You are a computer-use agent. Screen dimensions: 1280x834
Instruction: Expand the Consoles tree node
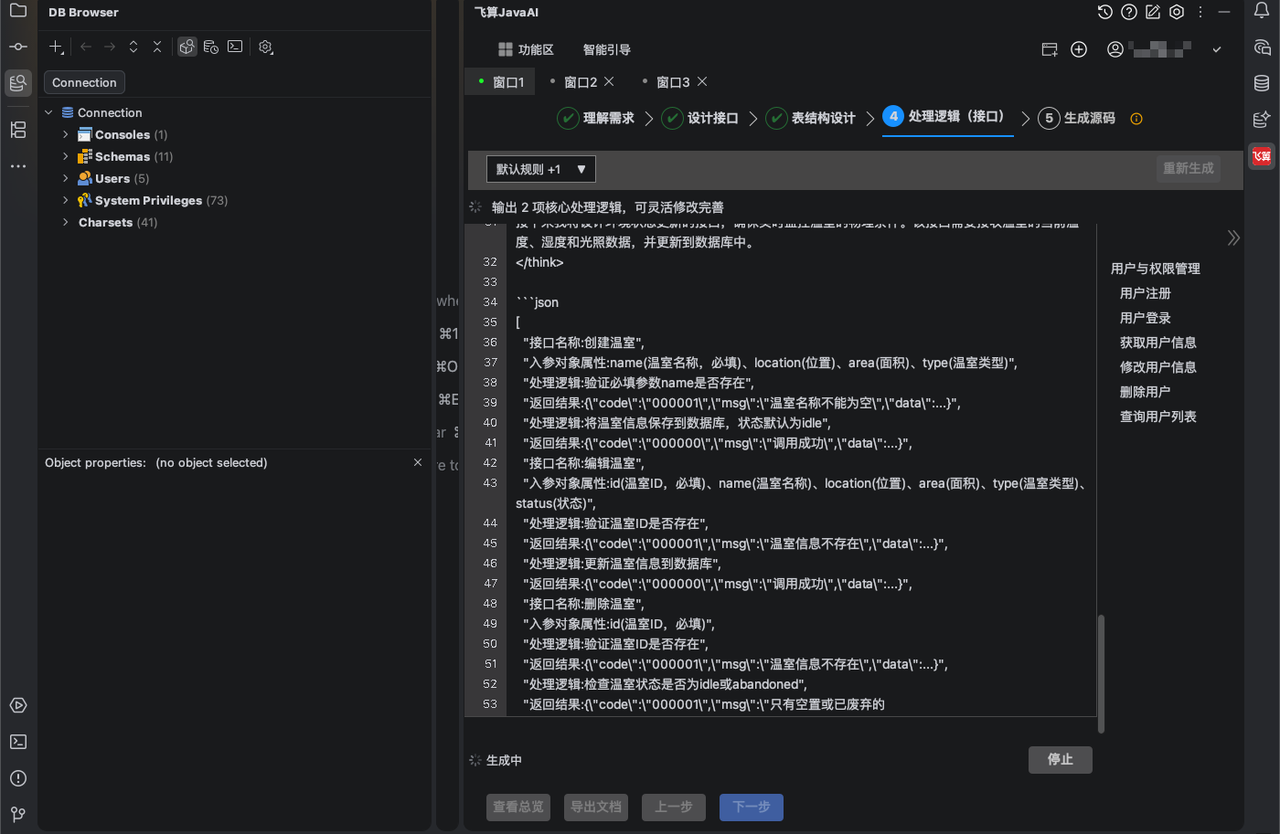66,135
